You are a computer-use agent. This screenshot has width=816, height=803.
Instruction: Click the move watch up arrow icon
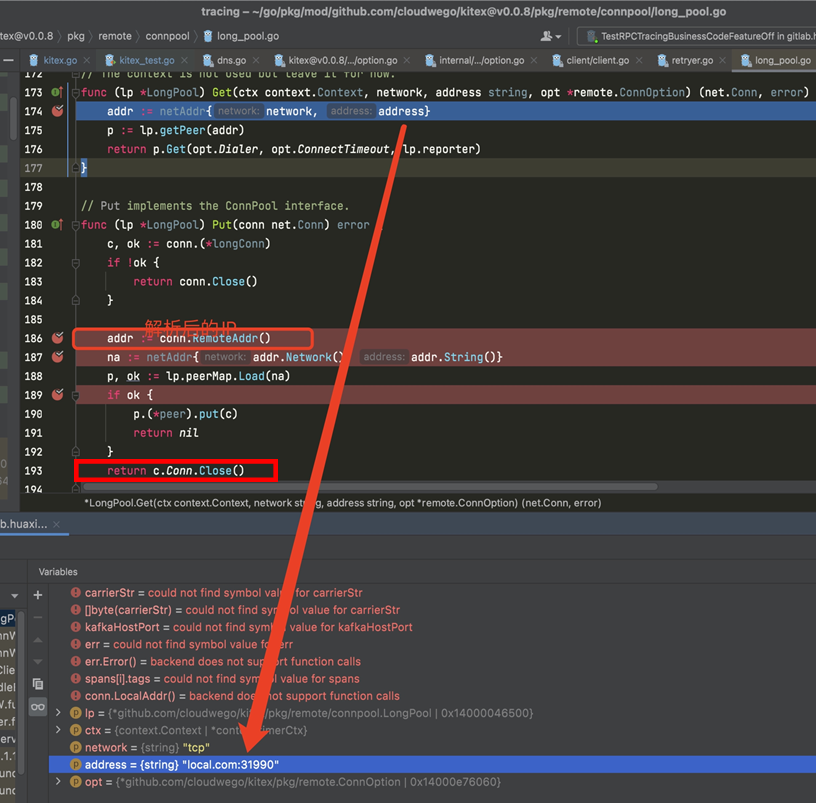tap(37, 640)
